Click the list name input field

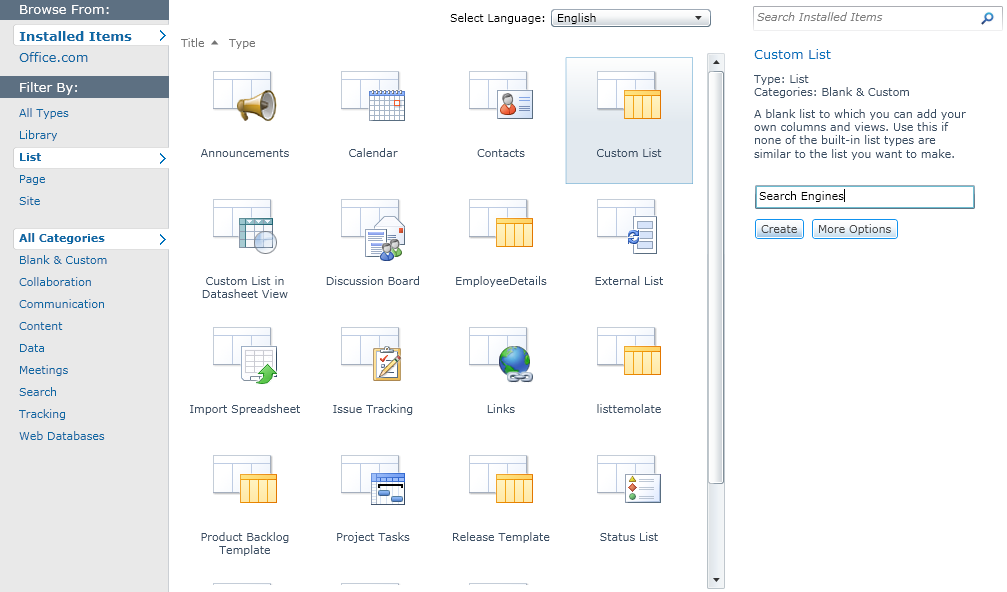(864, 197)
